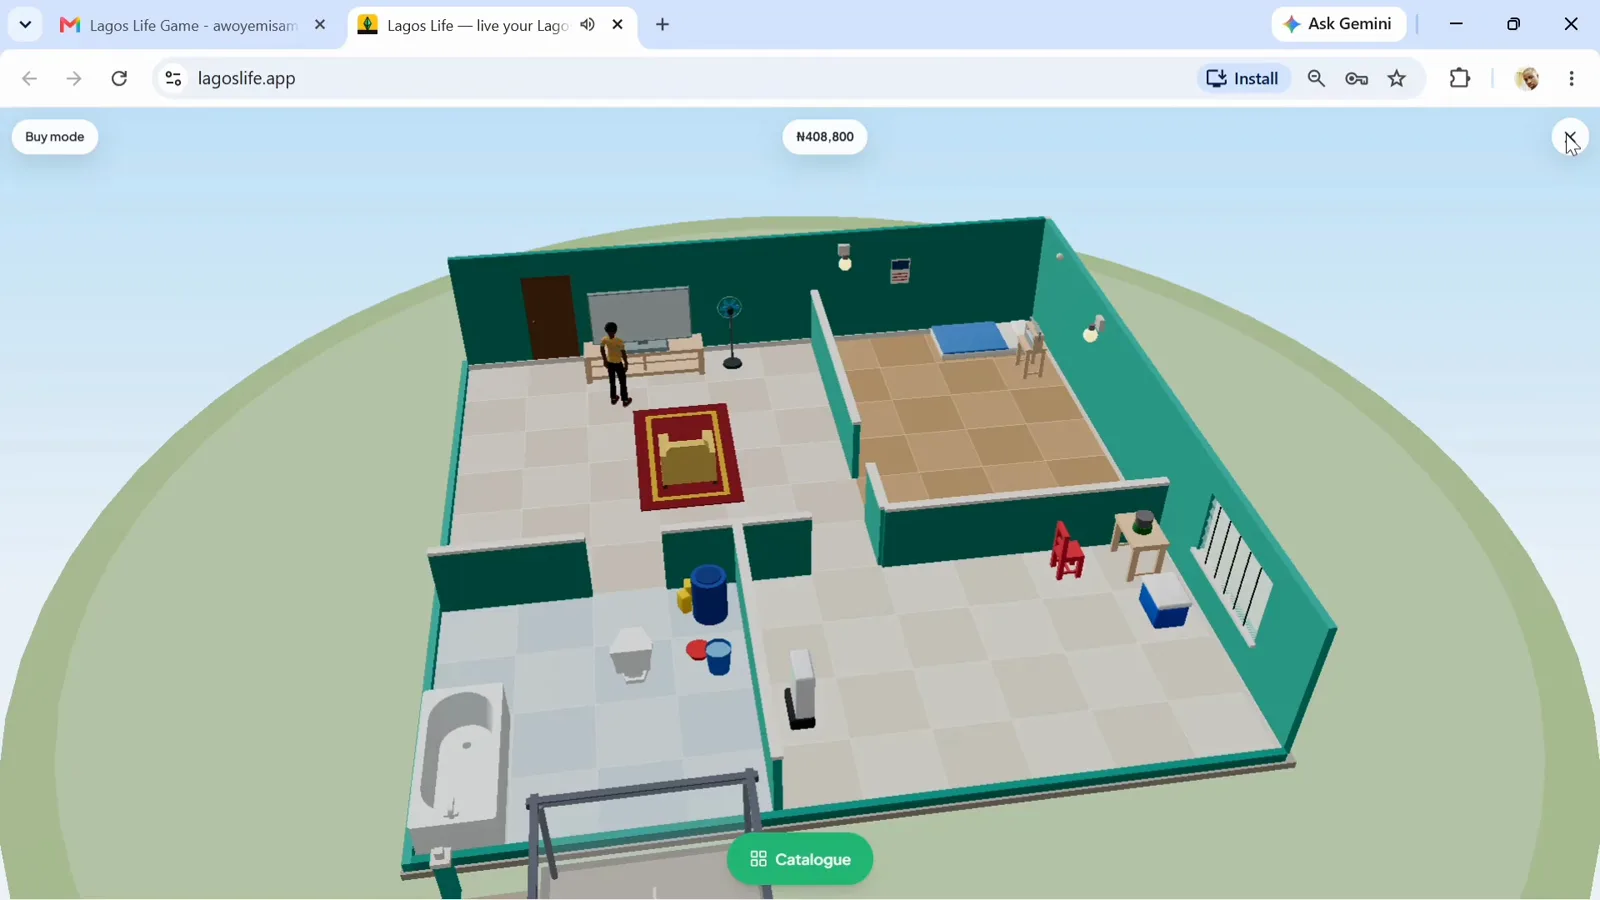Image resolution: width=1600 pixels, height=900 pixels.
Task: Click the Buy mode label
Action: click(55, 137)
